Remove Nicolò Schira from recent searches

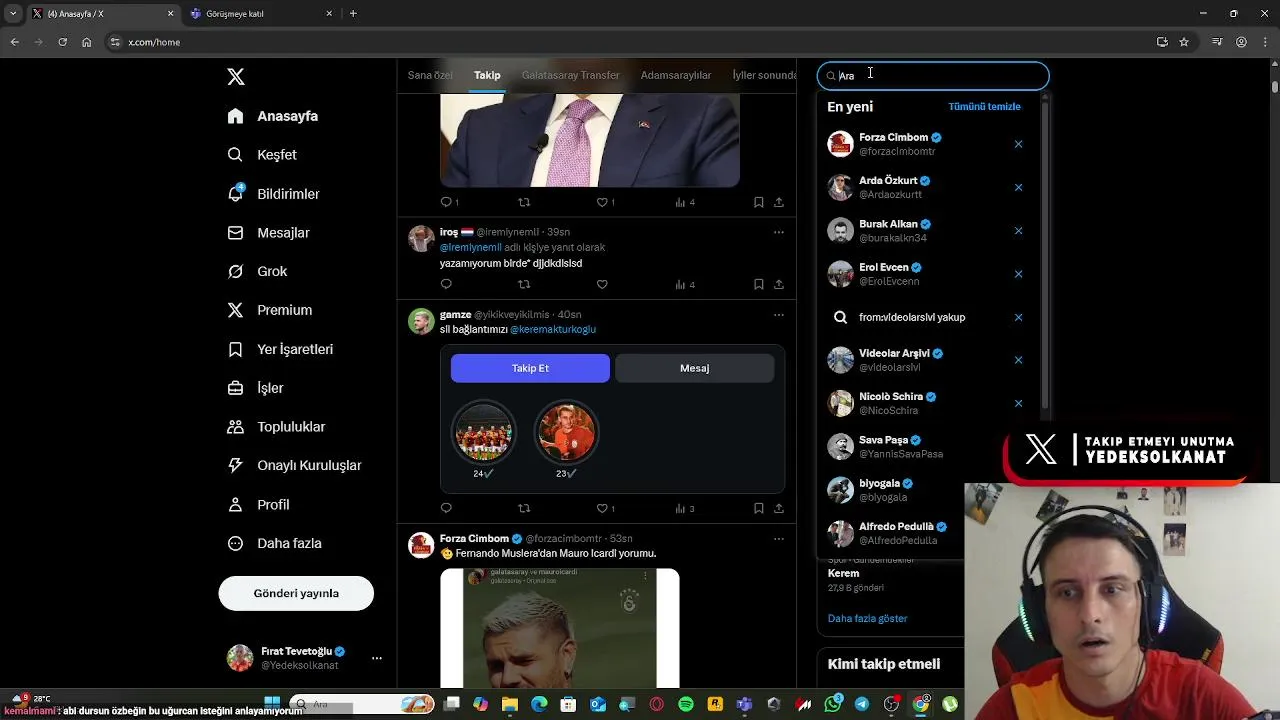click(x=1018, y=403)
